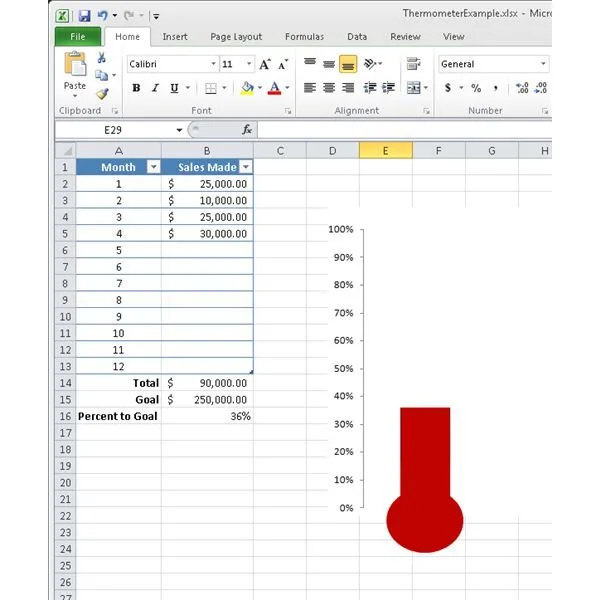Image resolution: width=600 pixels, height=600 pixels.
Task: Click Decrease Decimal icon
Action: tap(541, 88)
